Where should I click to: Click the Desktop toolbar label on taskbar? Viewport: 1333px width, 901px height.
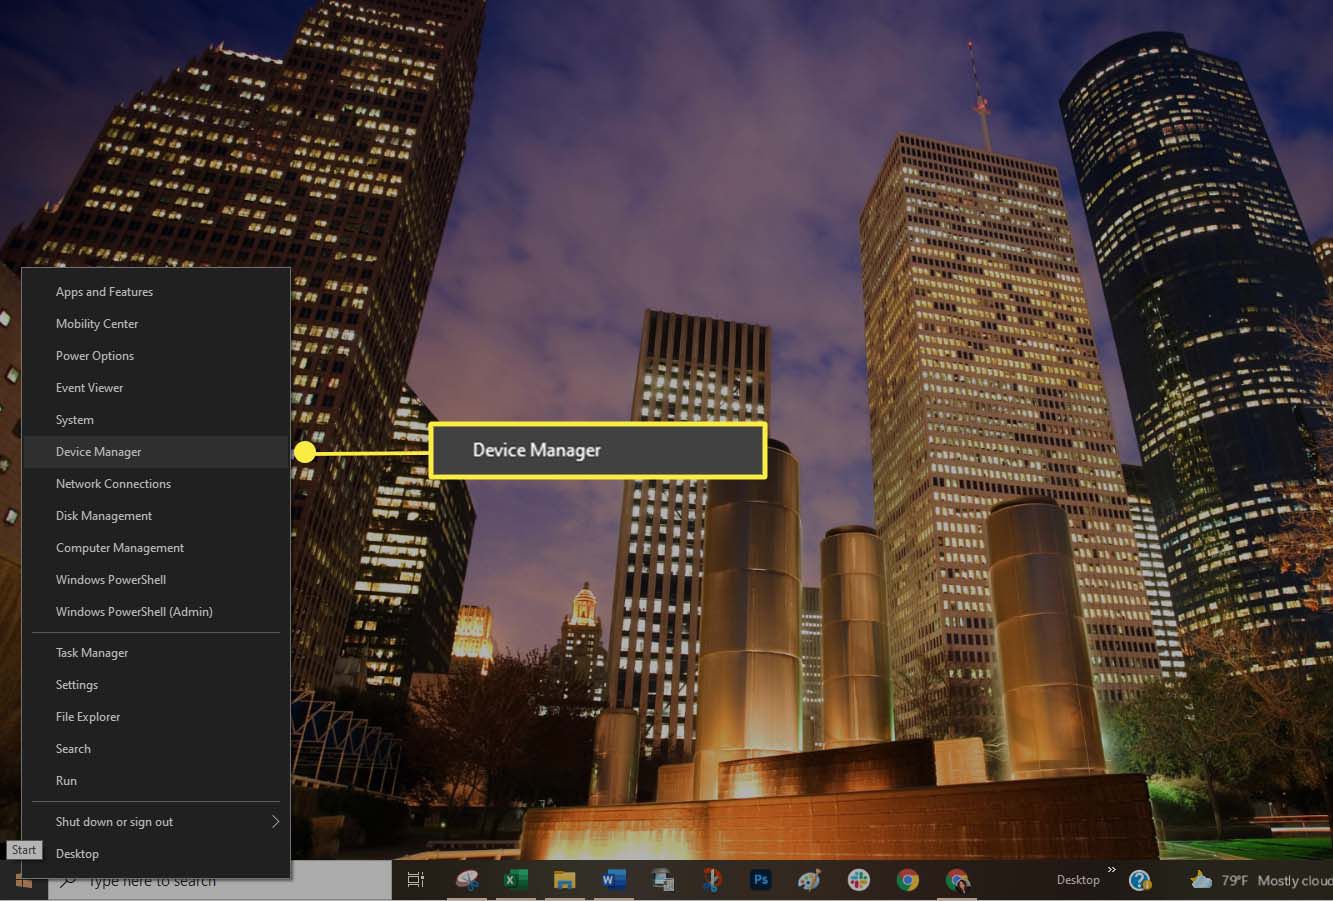pyautogui.click(x=1078, y=880)
